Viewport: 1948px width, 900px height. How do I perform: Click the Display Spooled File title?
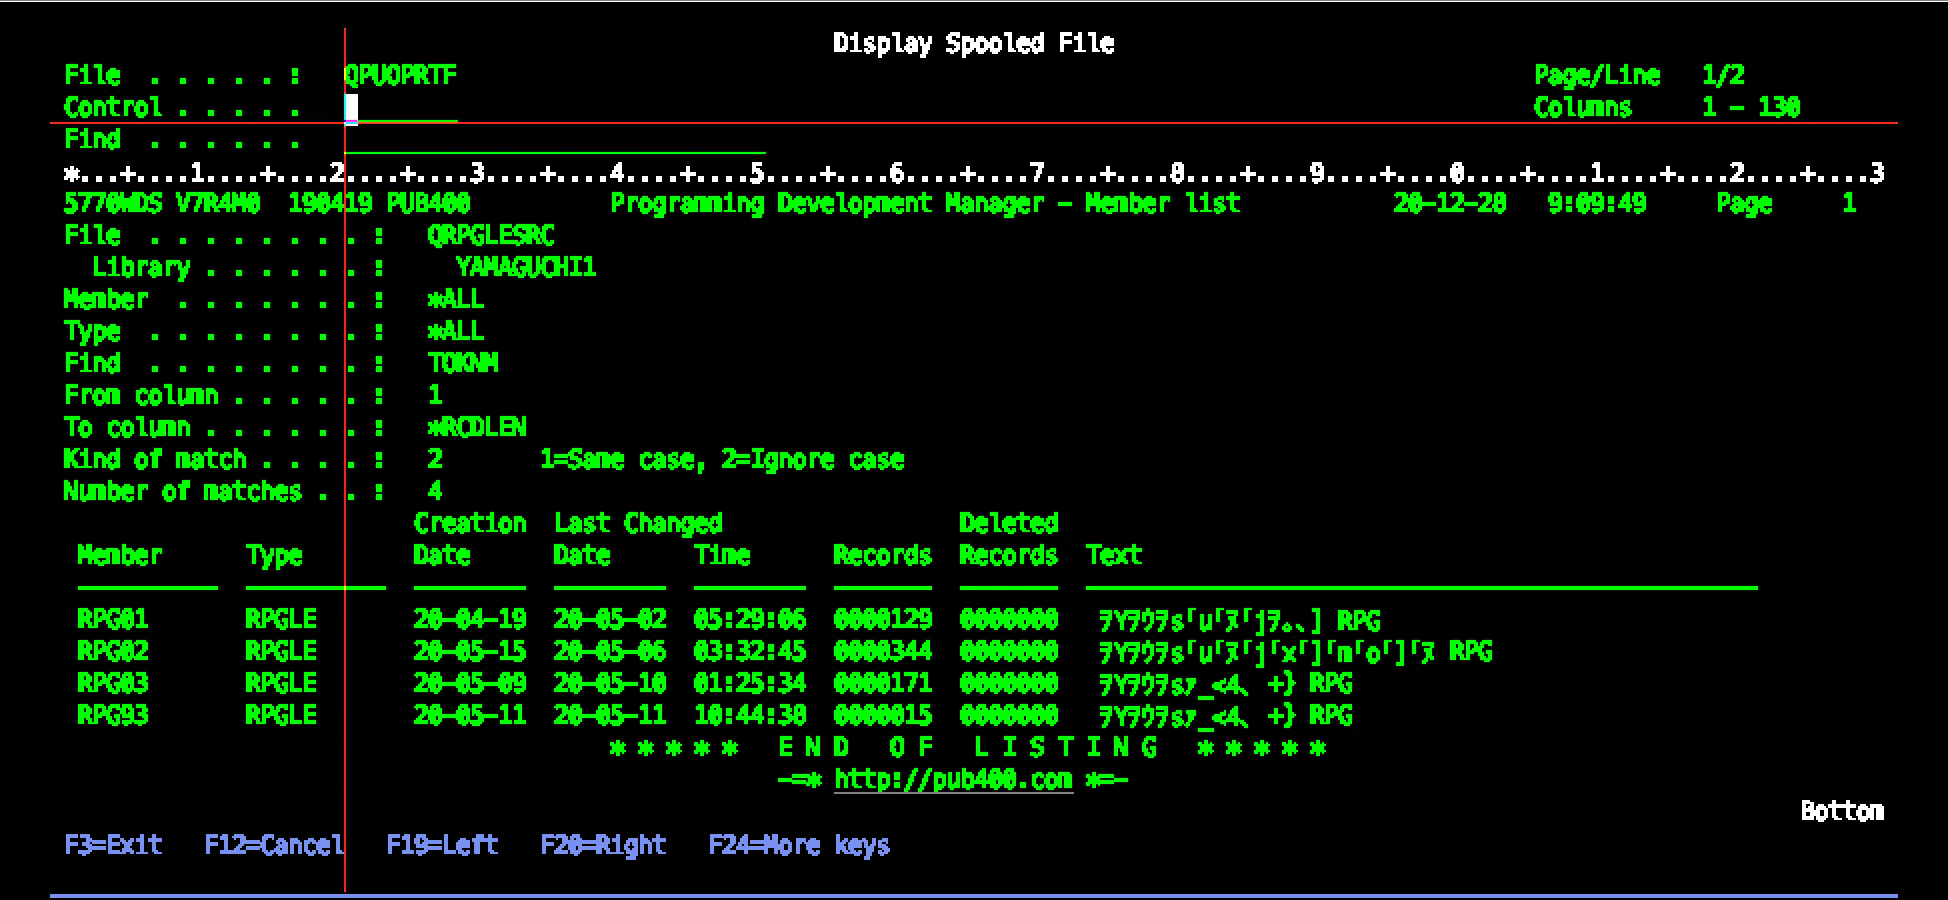(974, 43)
